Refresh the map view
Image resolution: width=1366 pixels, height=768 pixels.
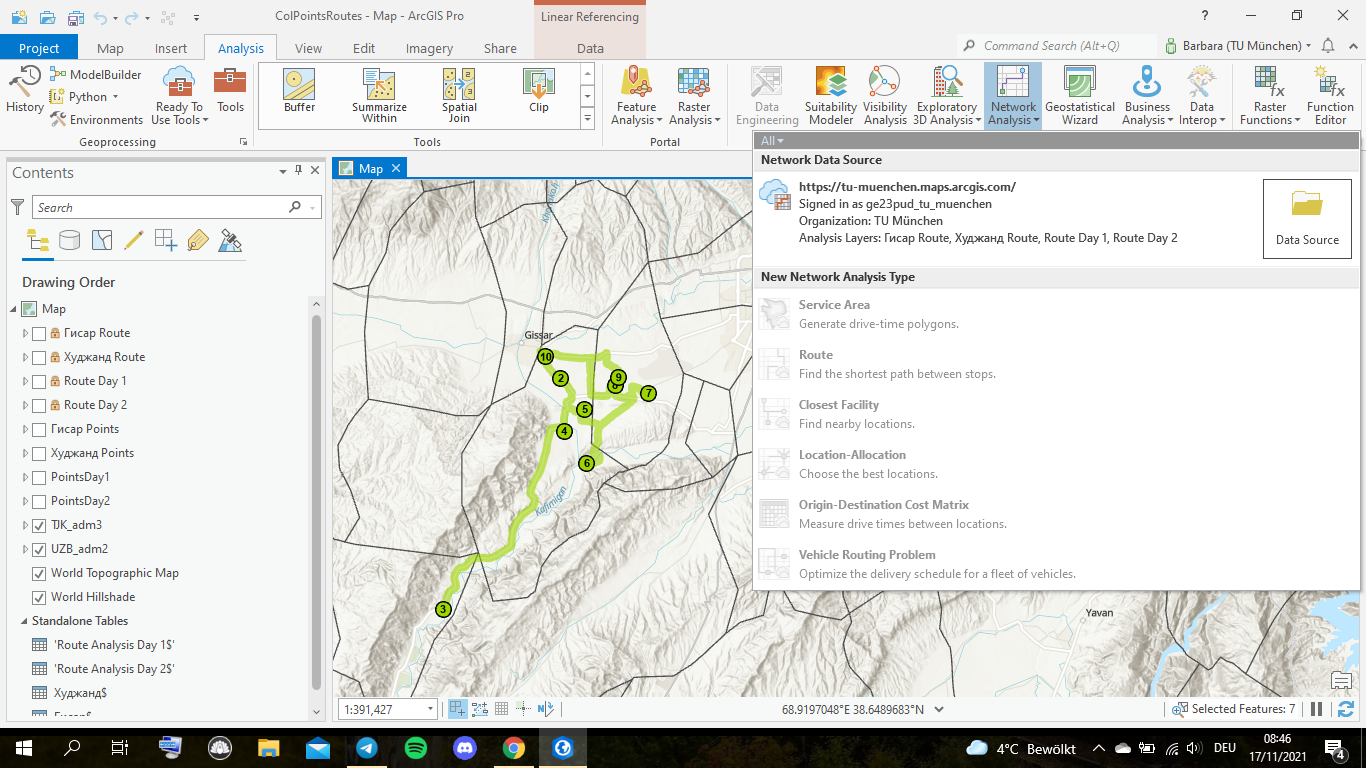tap(1345, 709)
